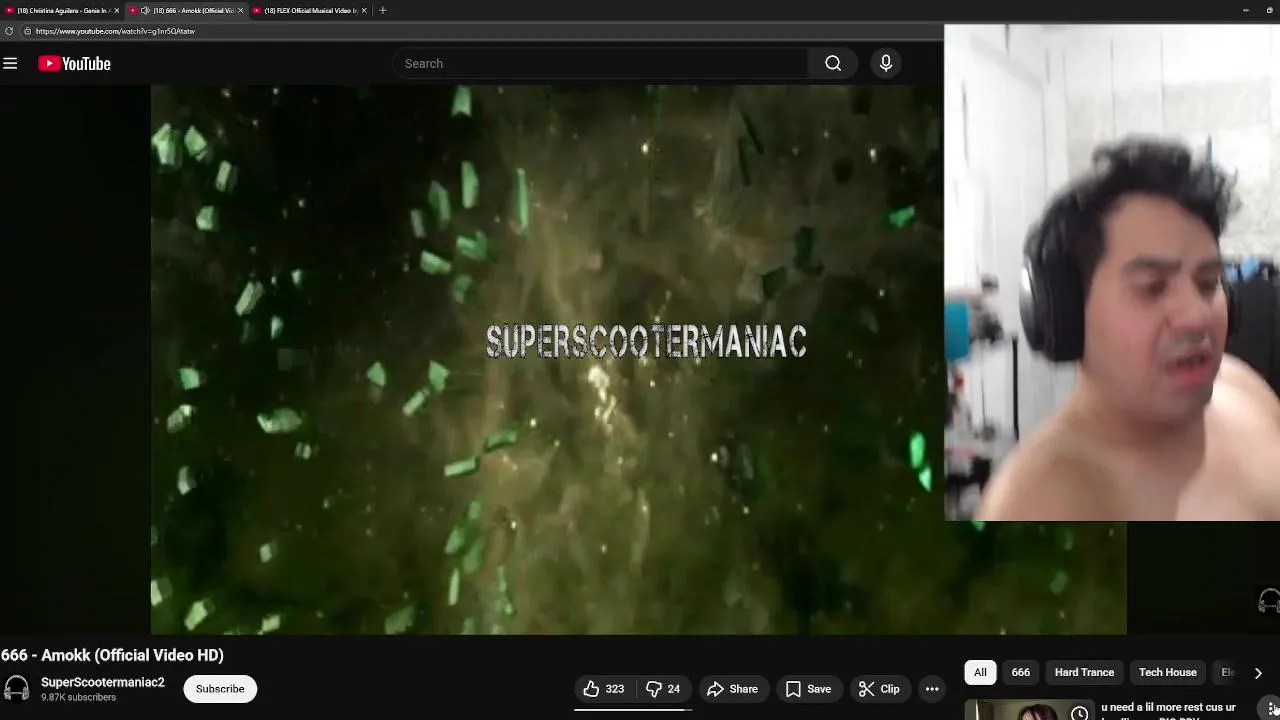The image size is (1280, 720).
Task: Save video to a playlist
Action: 808,689
